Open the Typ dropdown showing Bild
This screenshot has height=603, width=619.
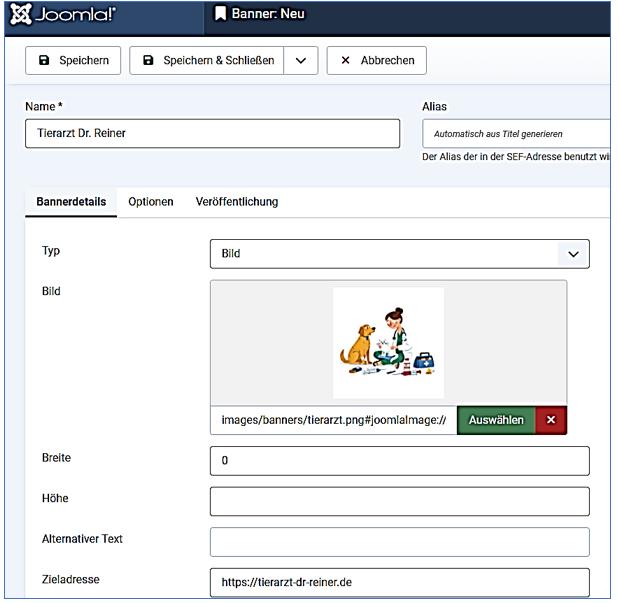click(399, 254)
